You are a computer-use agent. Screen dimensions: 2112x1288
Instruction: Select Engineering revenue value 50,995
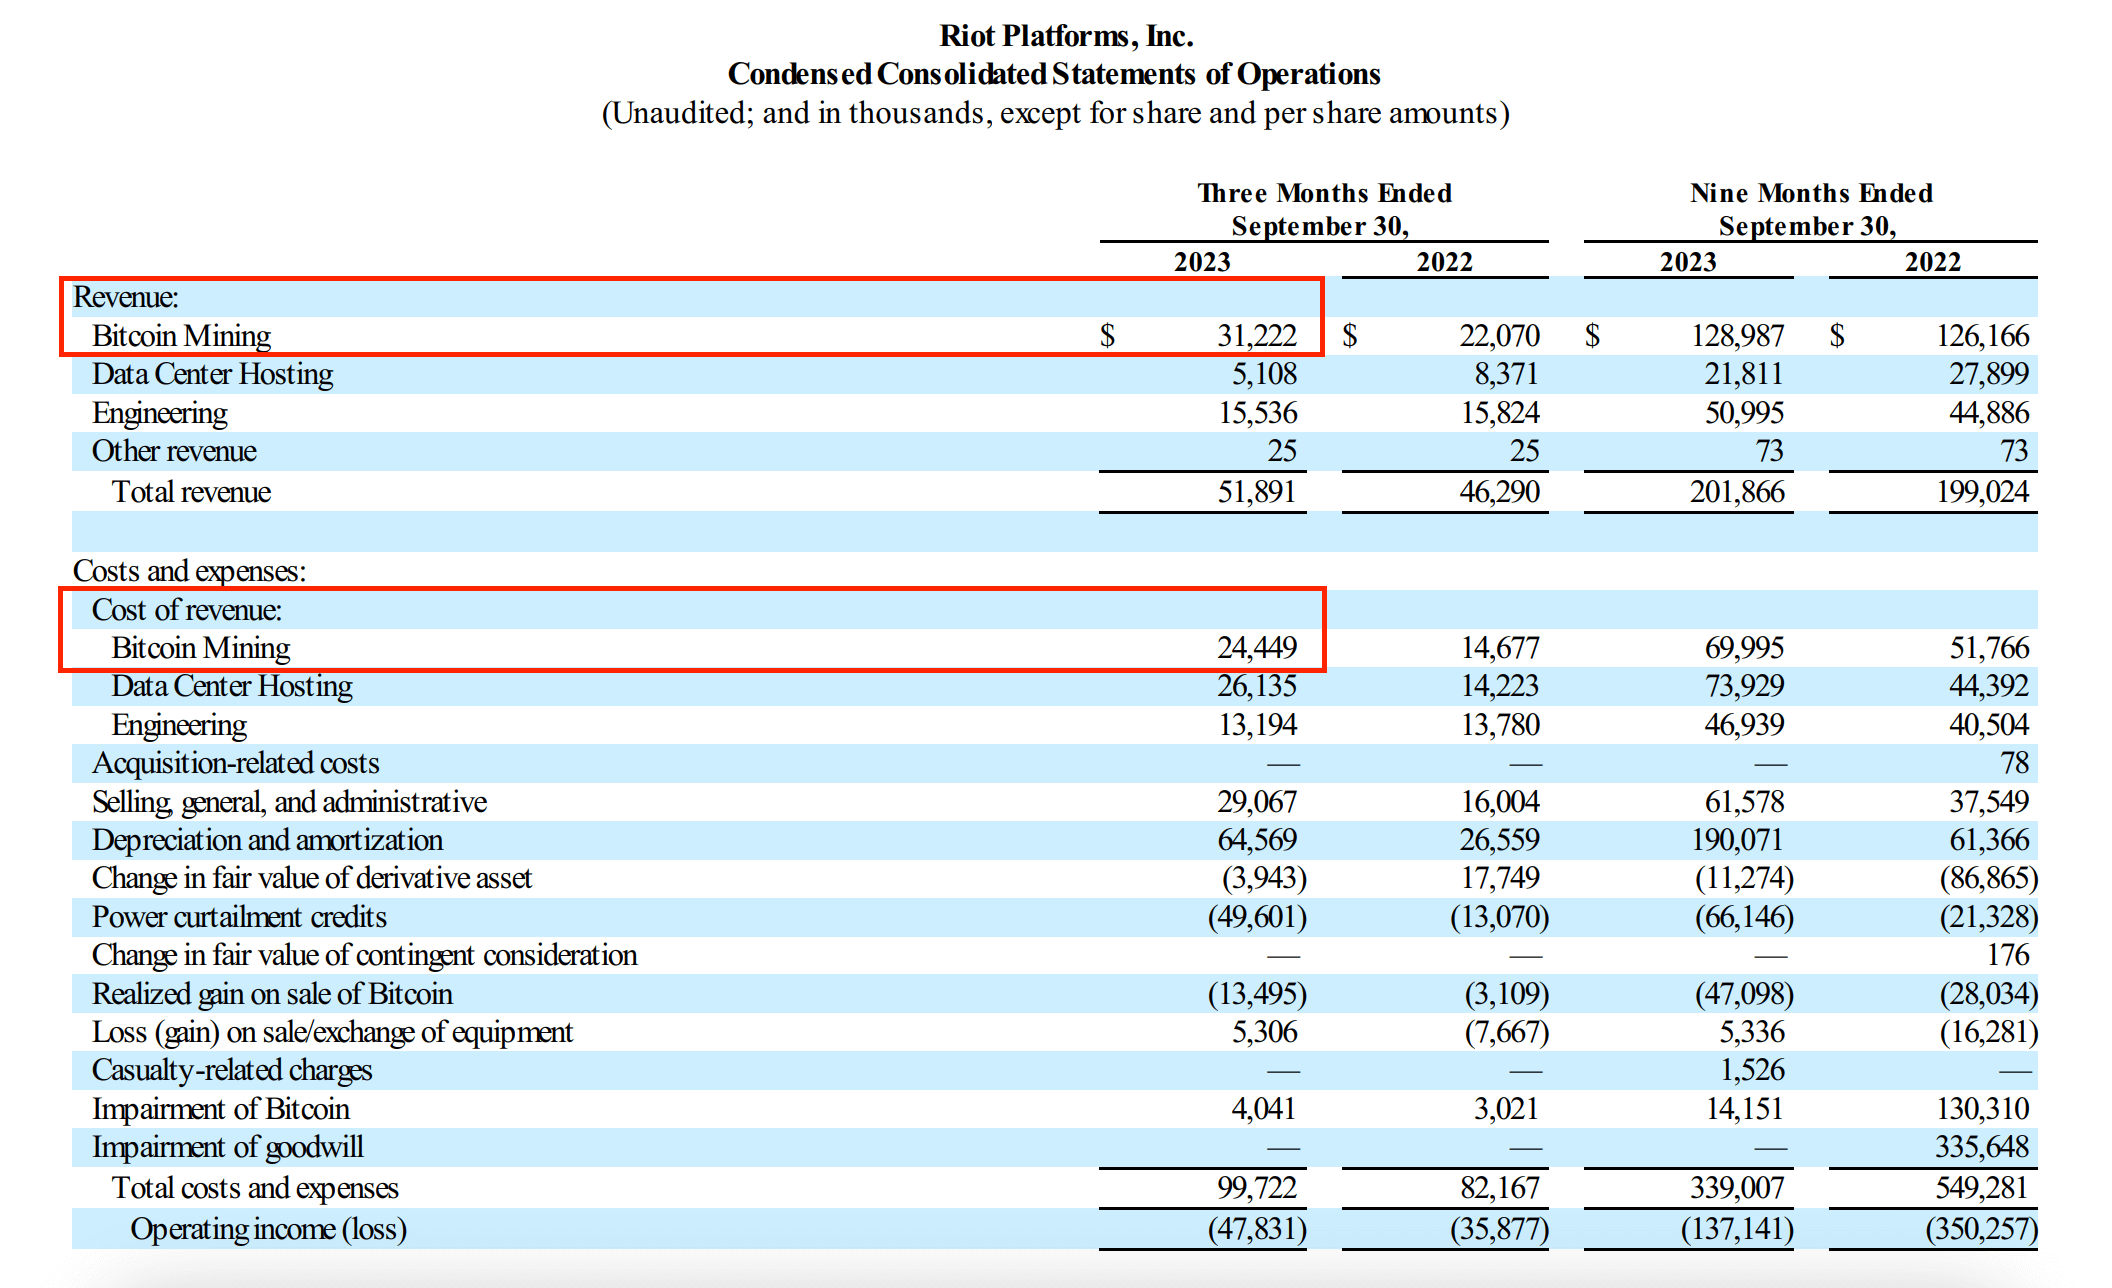(1744, 413)
